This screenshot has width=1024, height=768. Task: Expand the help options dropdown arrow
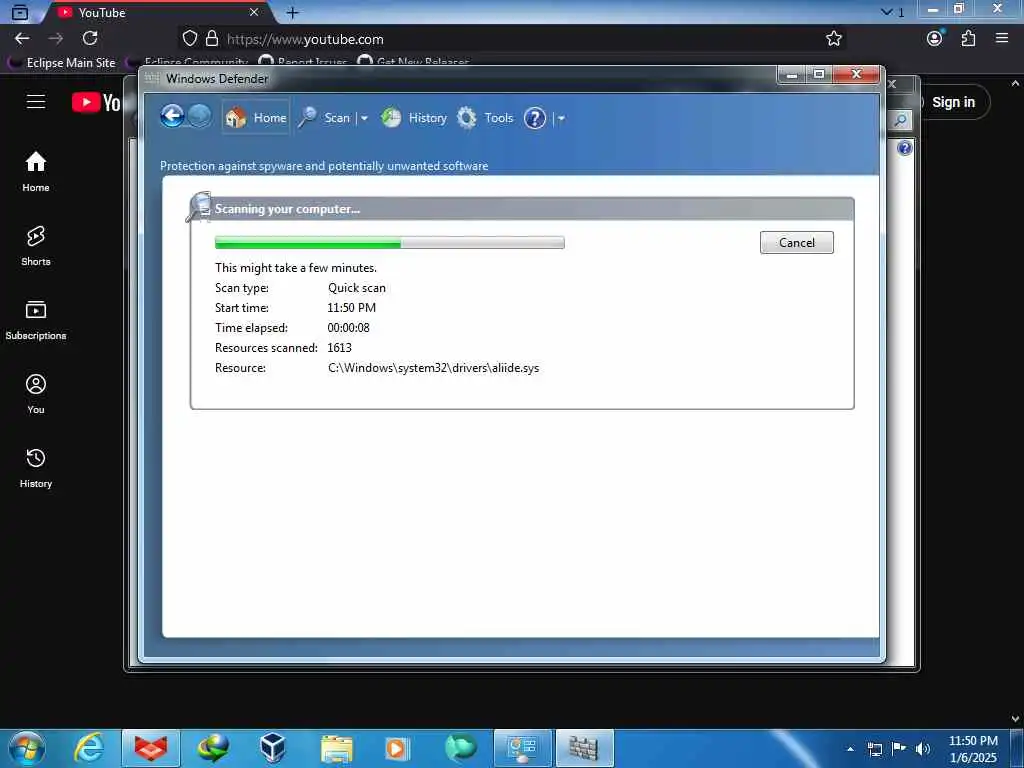pyautogui.click(x=561, y=118)
